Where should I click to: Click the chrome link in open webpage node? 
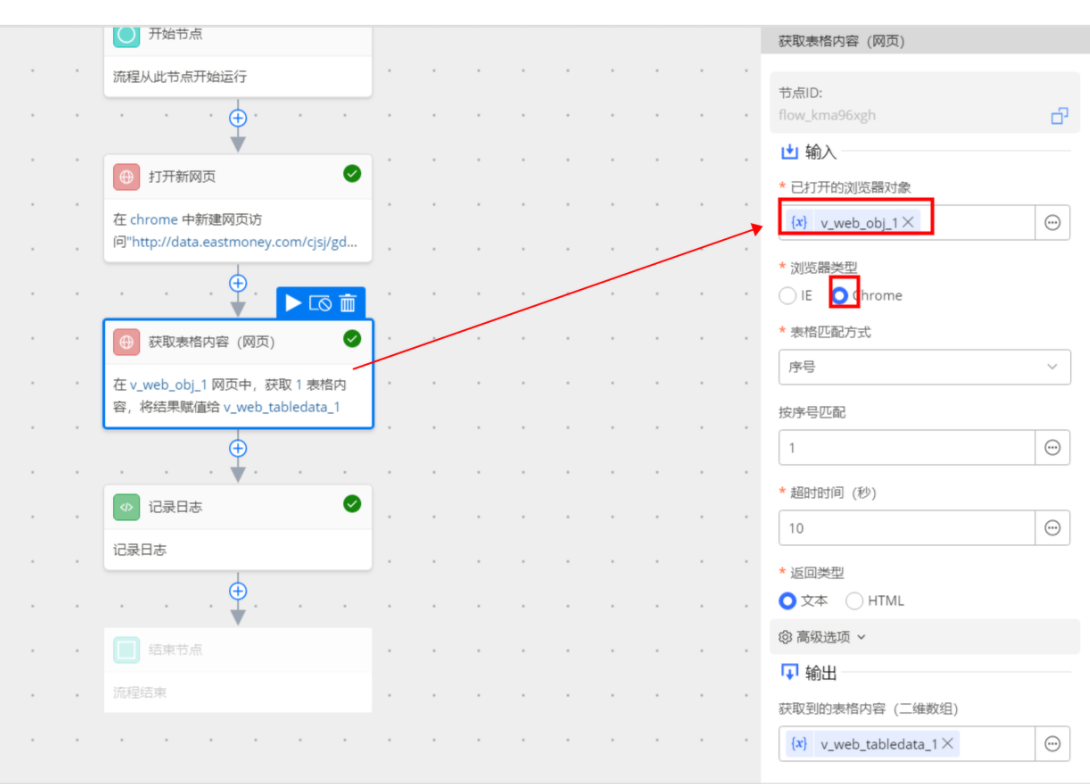[x=154, y=220]
